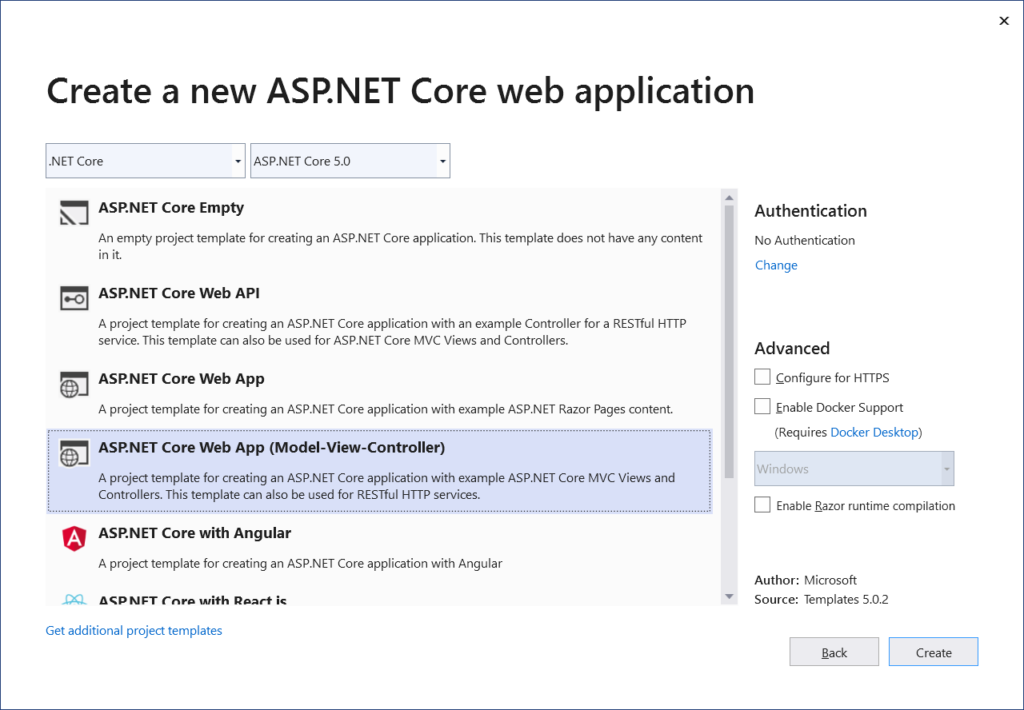The image size is (1024, 710).
Task: Open Get additional project templates link
Action: 134,630
